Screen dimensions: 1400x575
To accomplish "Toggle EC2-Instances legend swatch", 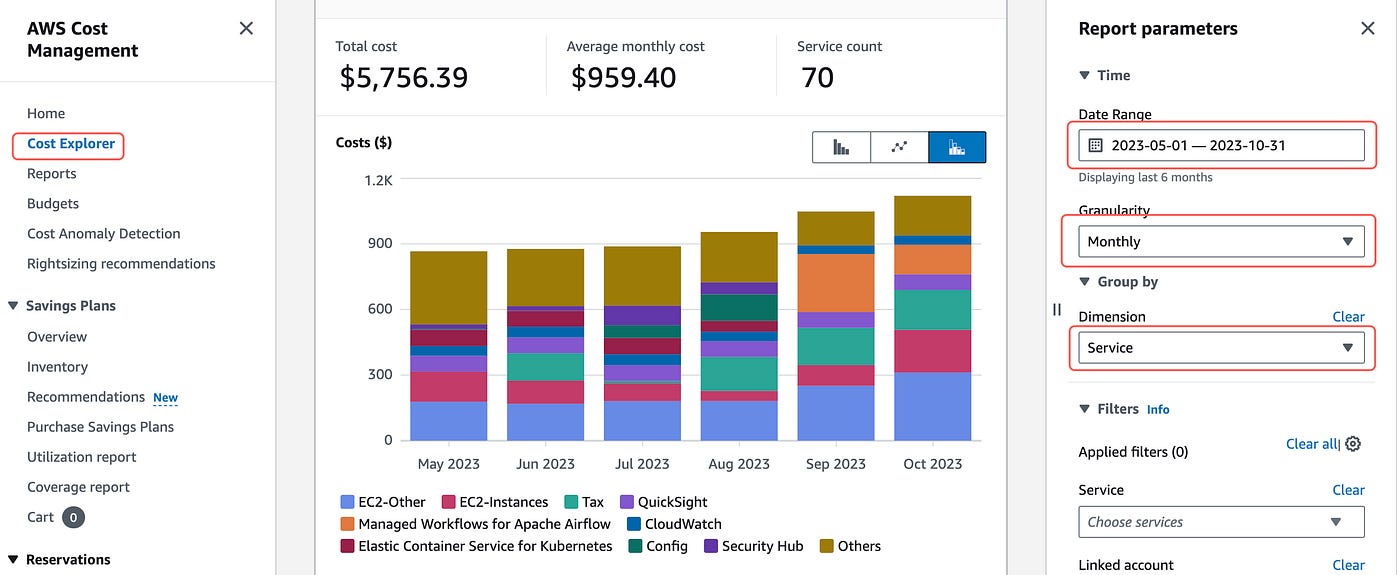I will tap(449, 502).
